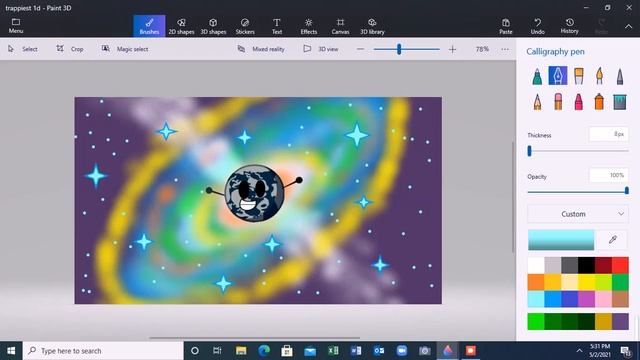This screenshot has width=640, height=360.
Task: Click the Opacity value field
Action: coord(608,176)
